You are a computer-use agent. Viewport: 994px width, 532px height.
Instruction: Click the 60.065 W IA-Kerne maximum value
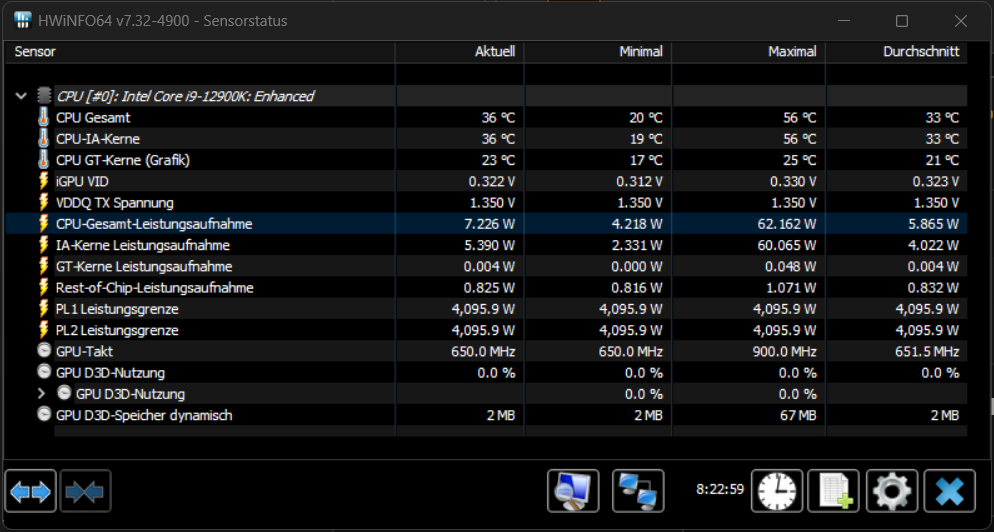point(787,245)
